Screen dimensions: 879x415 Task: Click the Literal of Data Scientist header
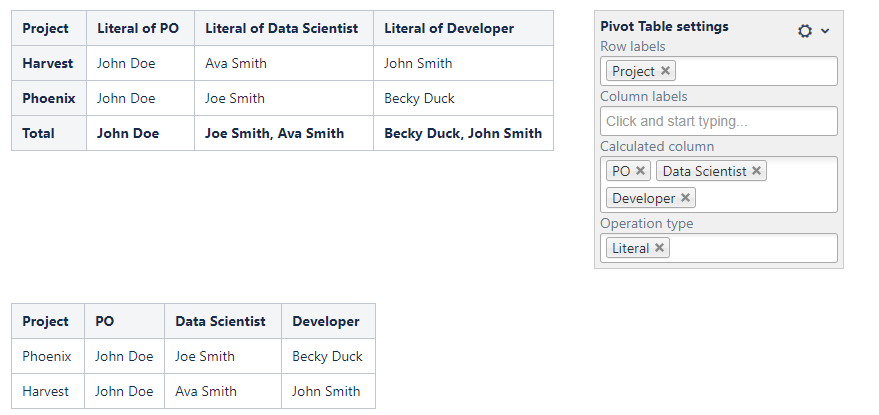click(x=281, y=28)
